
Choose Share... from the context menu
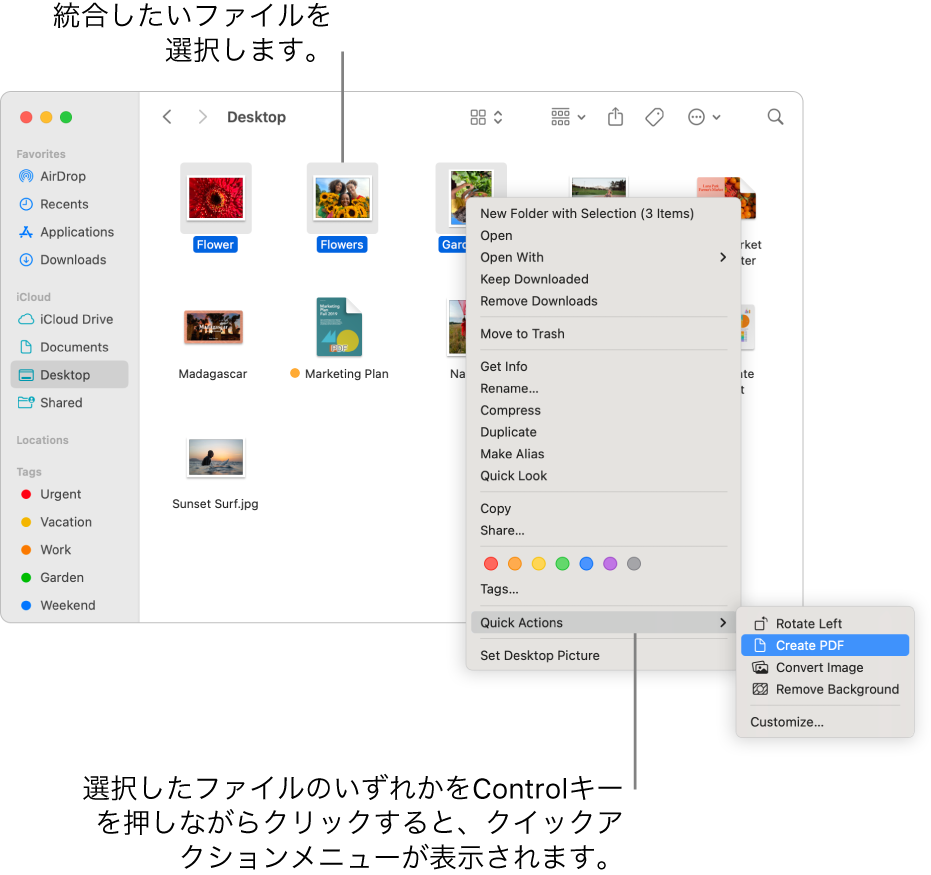(603, 531)
